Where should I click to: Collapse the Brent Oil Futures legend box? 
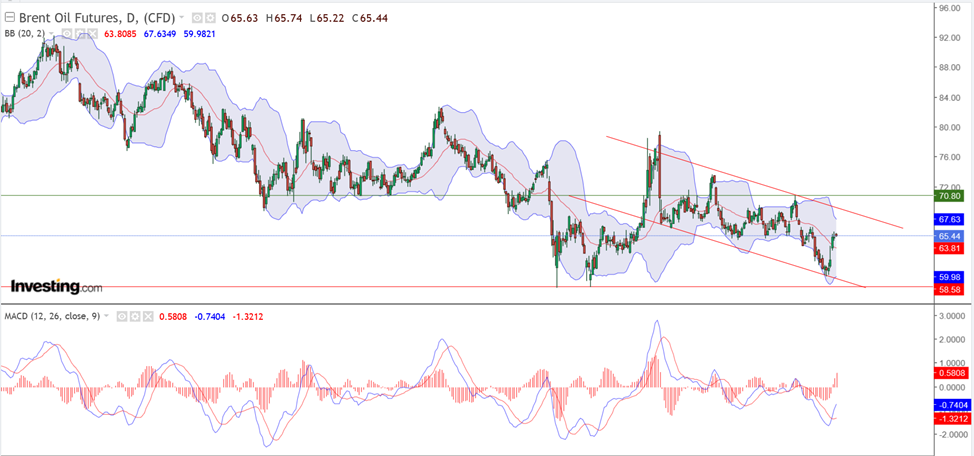(10, 18)
